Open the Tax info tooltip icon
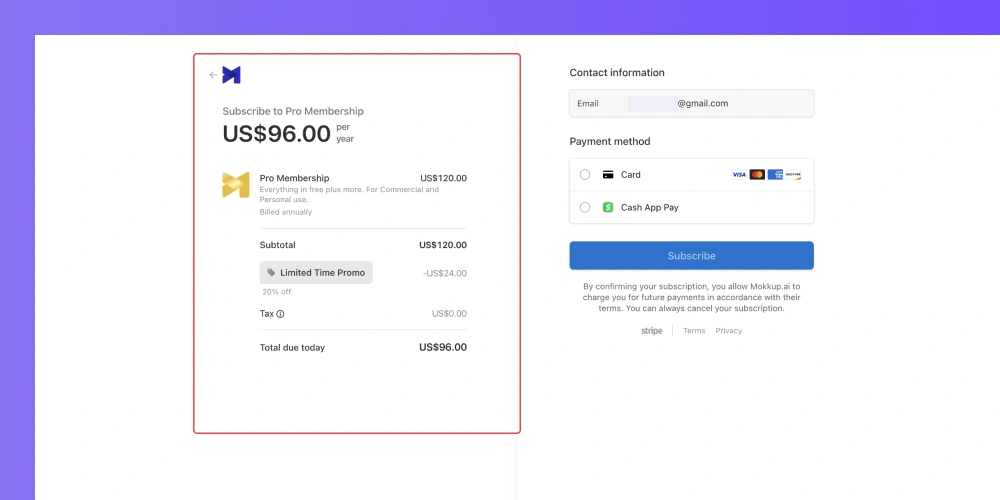This screenshot has width=1000, height=500. tap(280, 314)
